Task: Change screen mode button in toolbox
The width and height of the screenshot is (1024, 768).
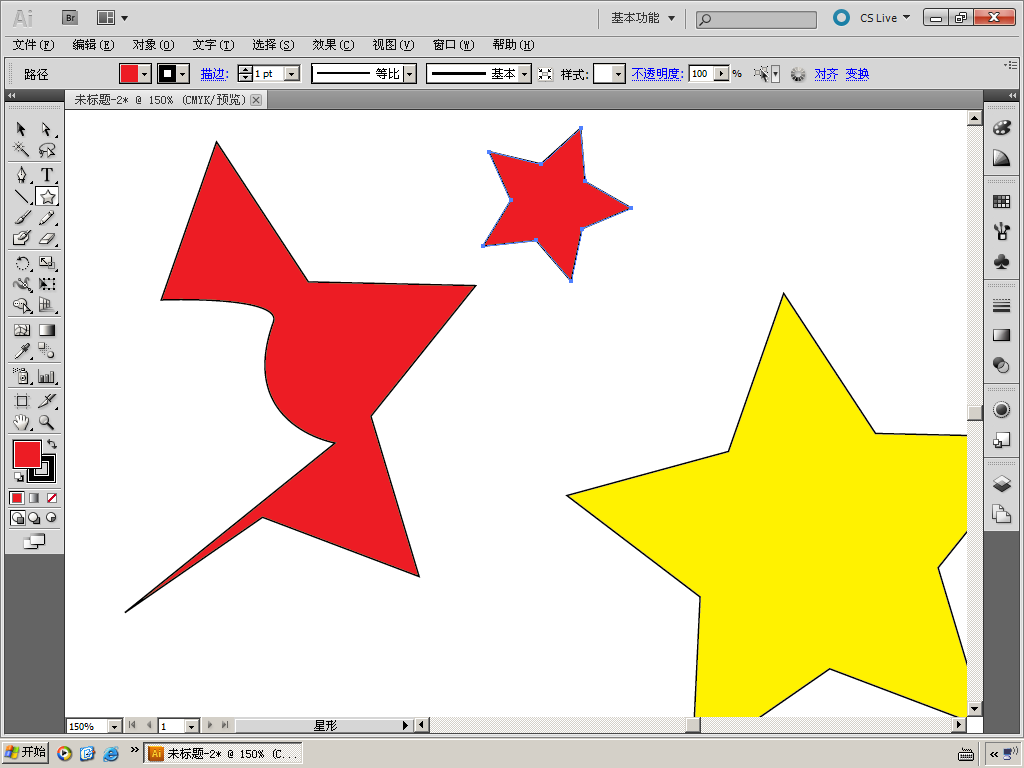Action: [x=34, y=541]
